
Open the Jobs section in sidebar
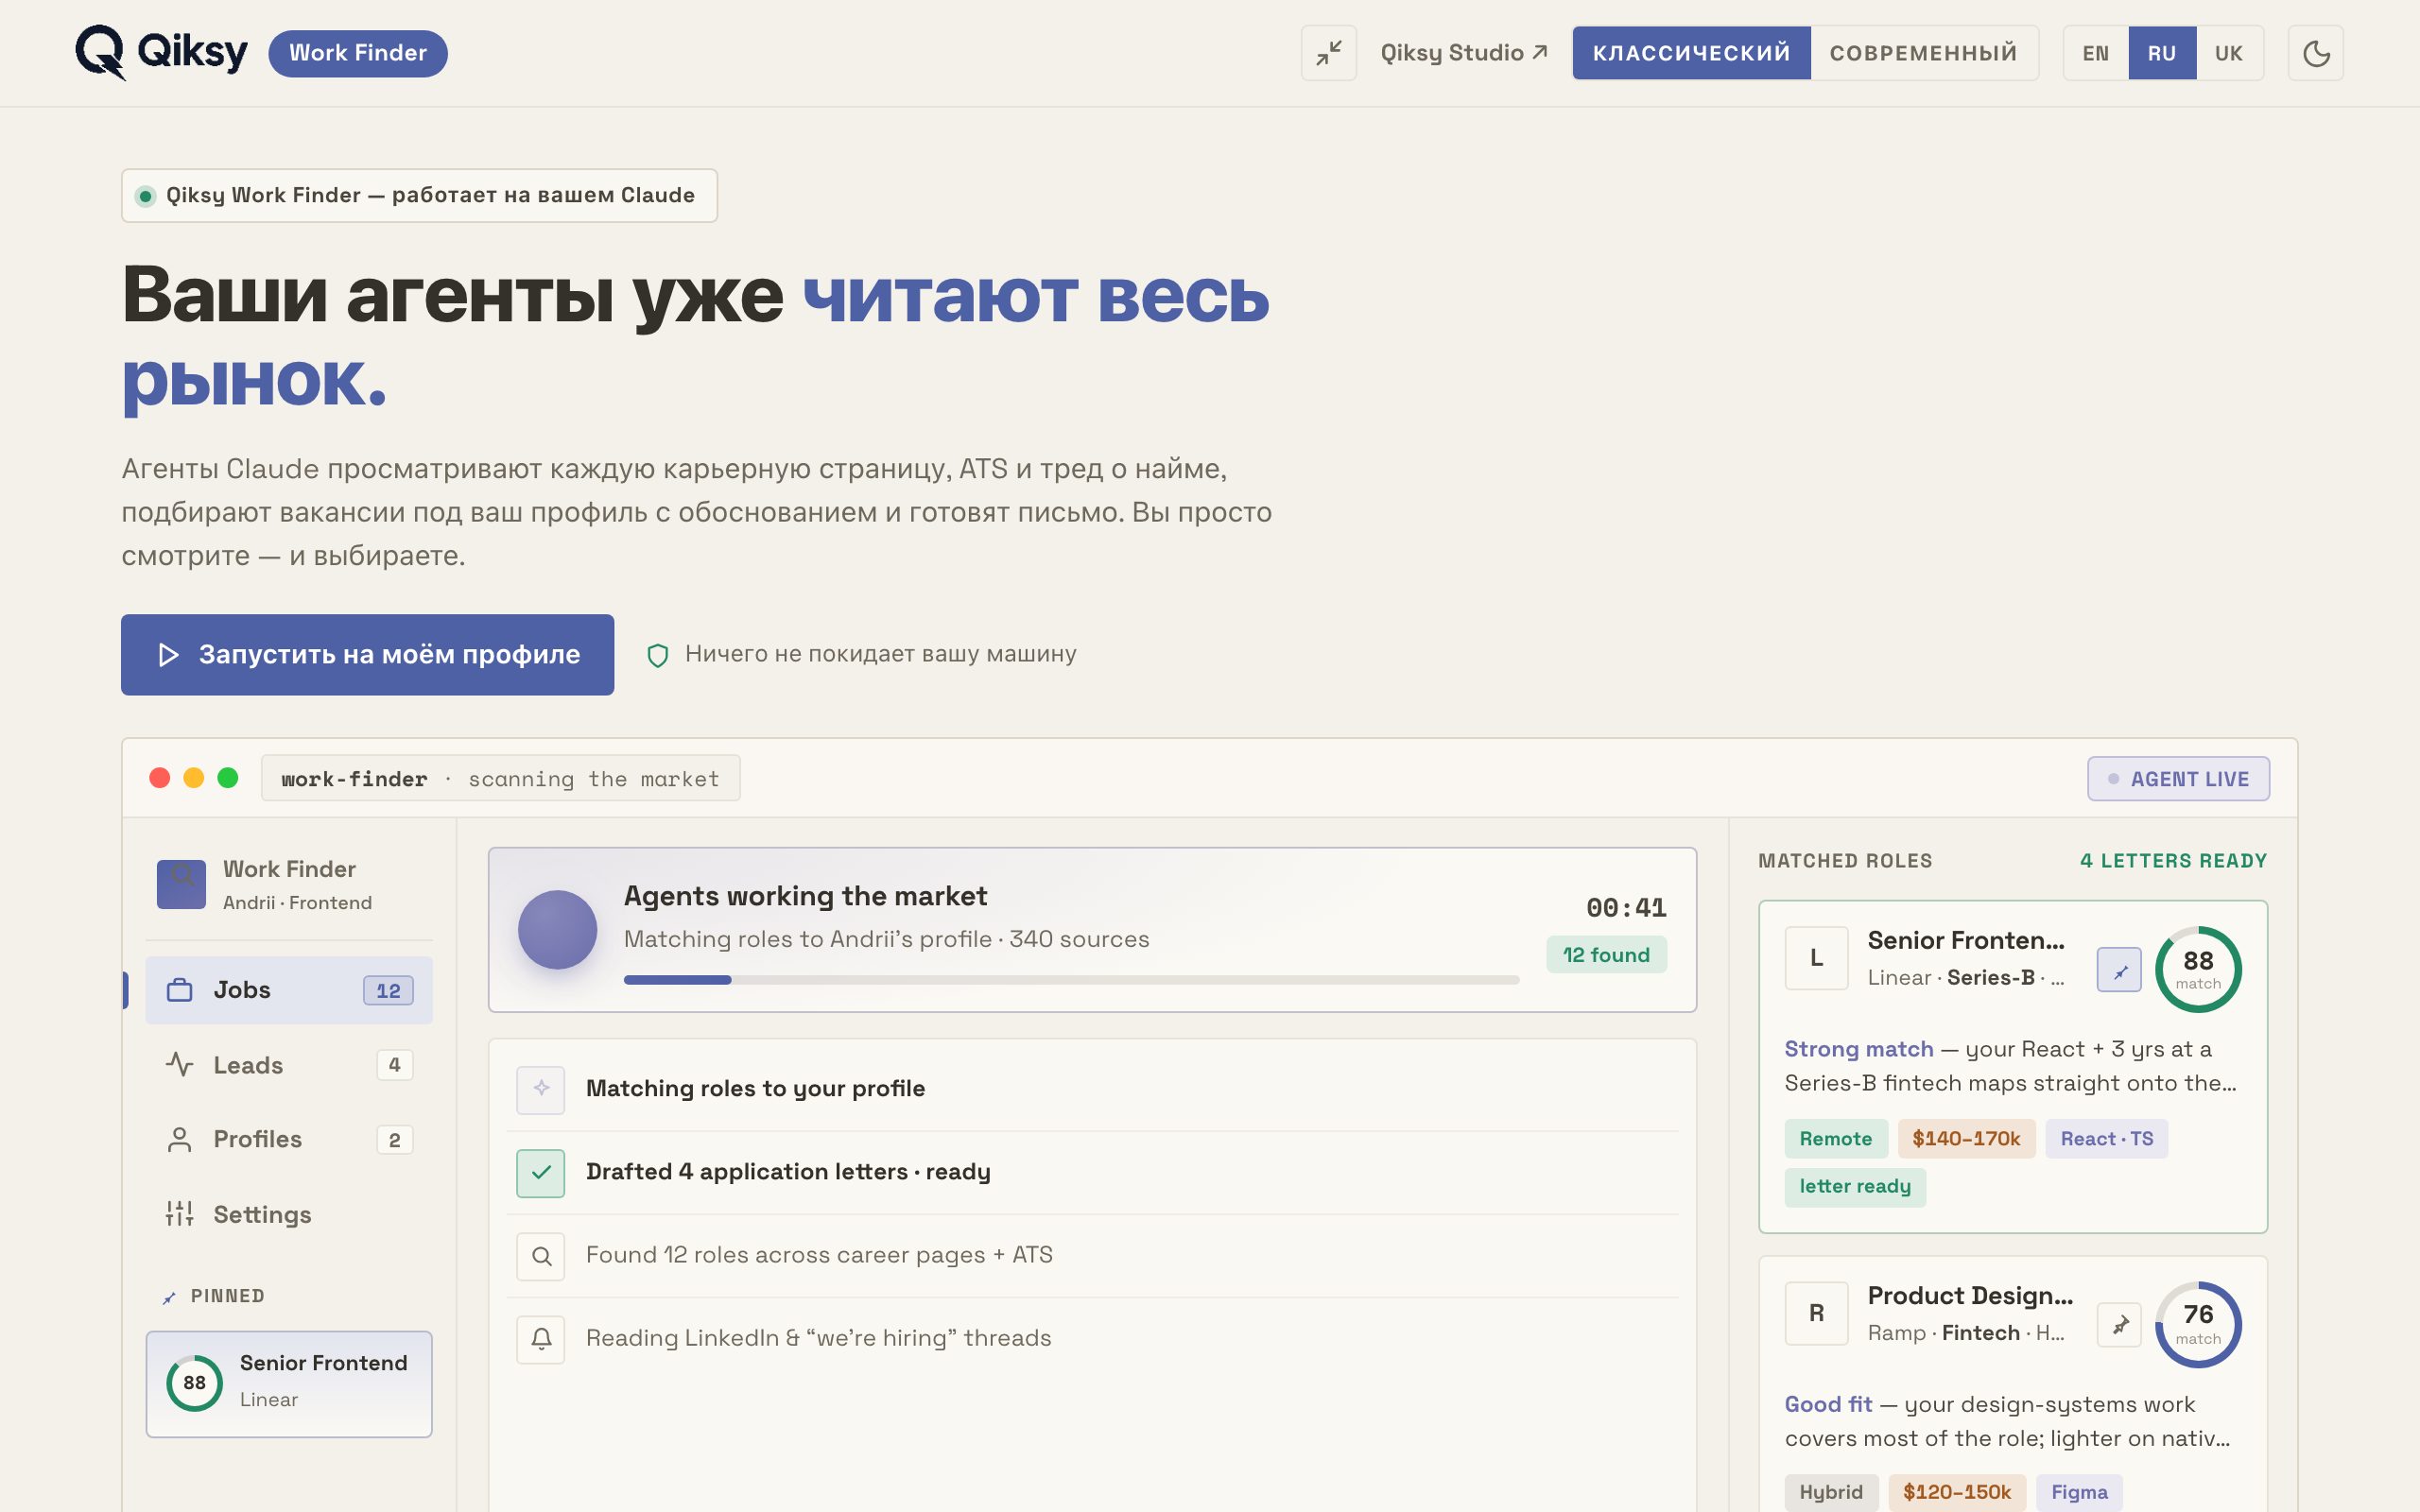coord(289,990)
